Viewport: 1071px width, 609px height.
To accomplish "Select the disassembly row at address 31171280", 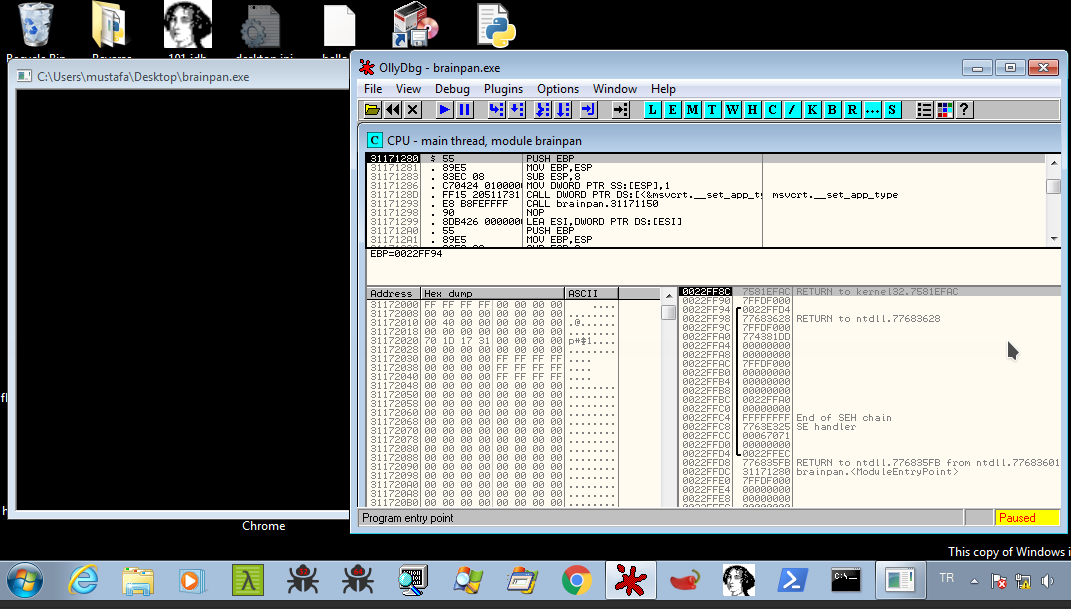I will point(706,158).
